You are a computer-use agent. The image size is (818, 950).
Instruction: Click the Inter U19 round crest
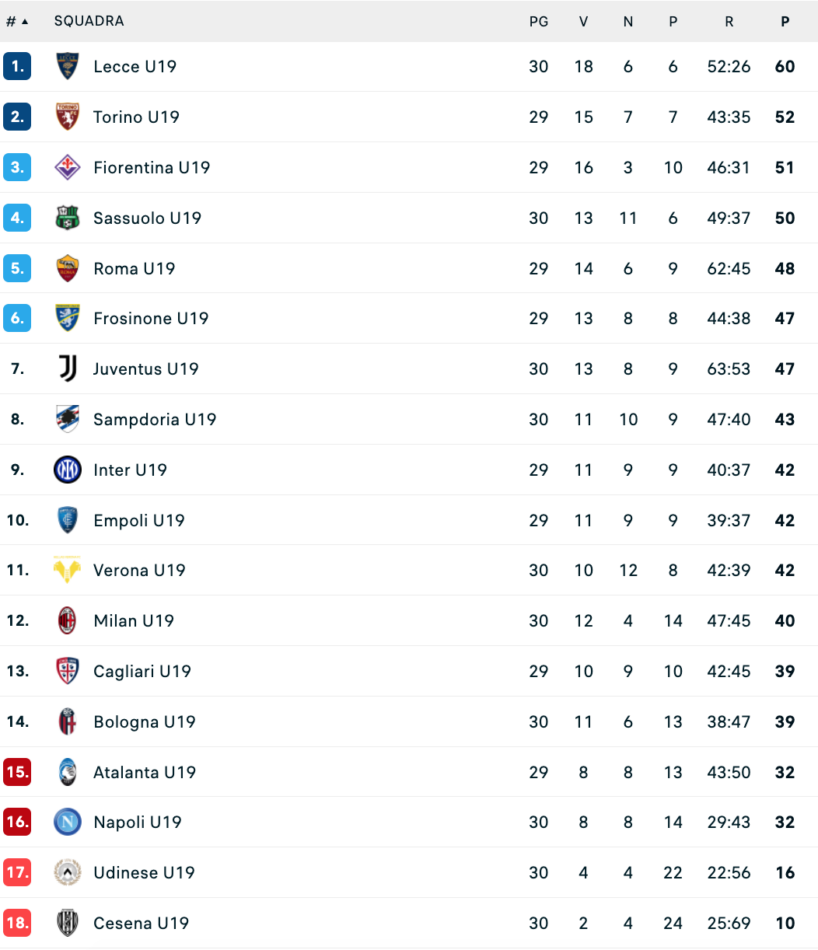point(67,470)
